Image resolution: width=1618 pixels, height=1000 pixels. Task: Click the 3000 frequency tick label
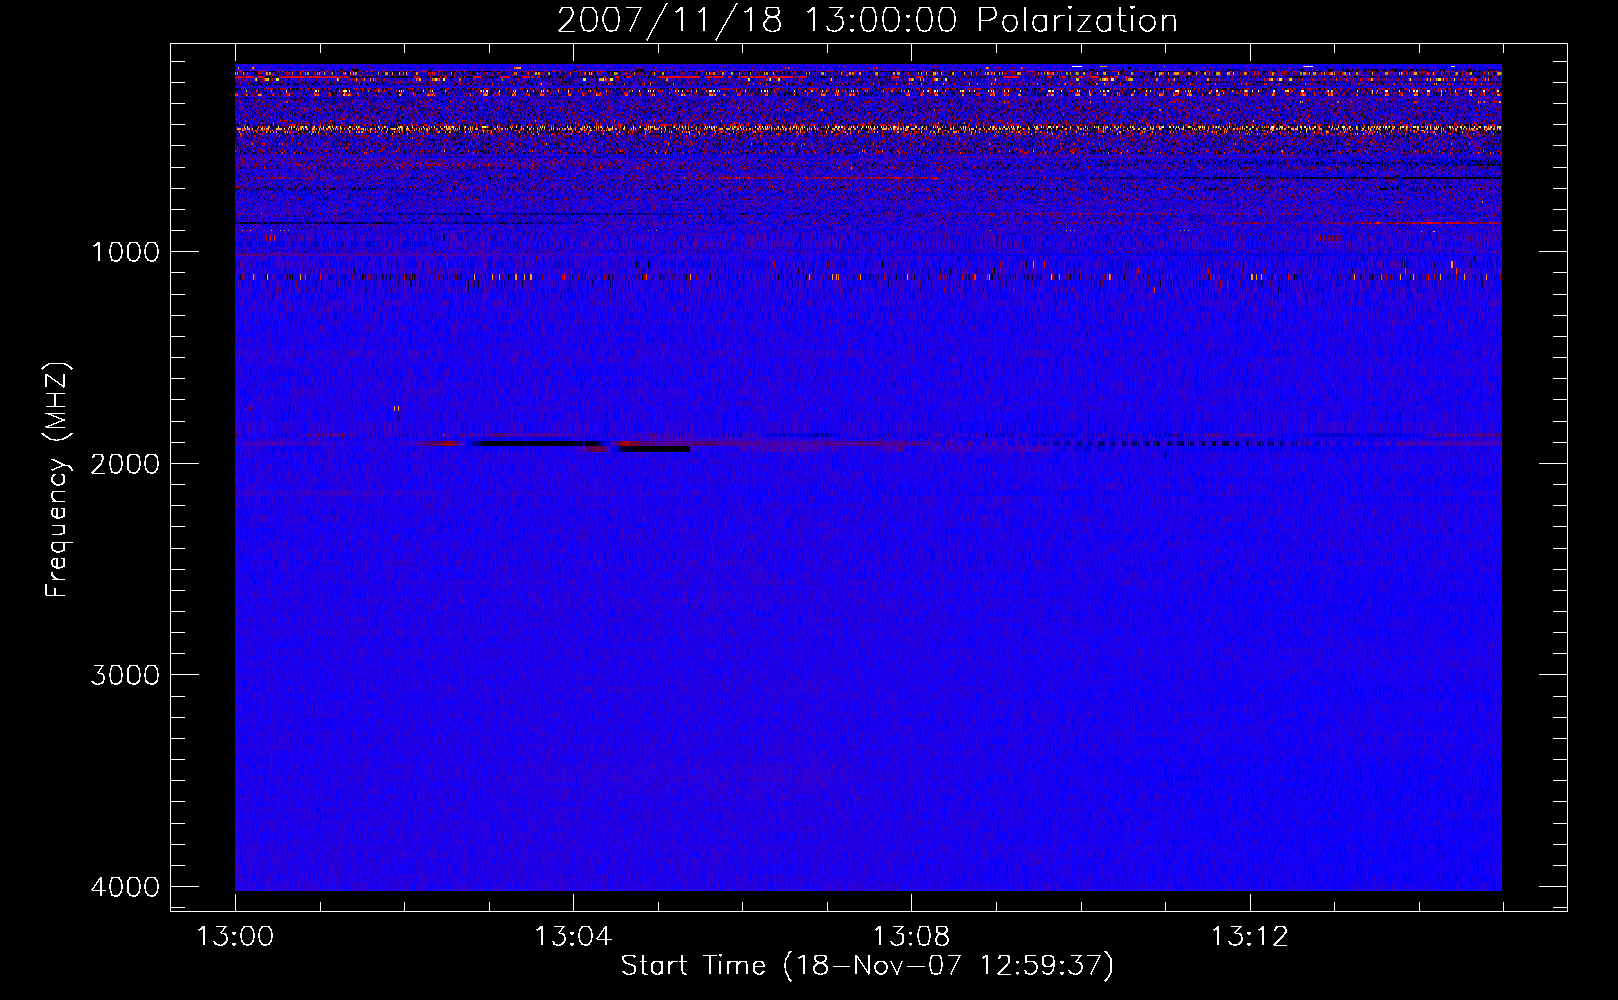click(x=125, y=675)
